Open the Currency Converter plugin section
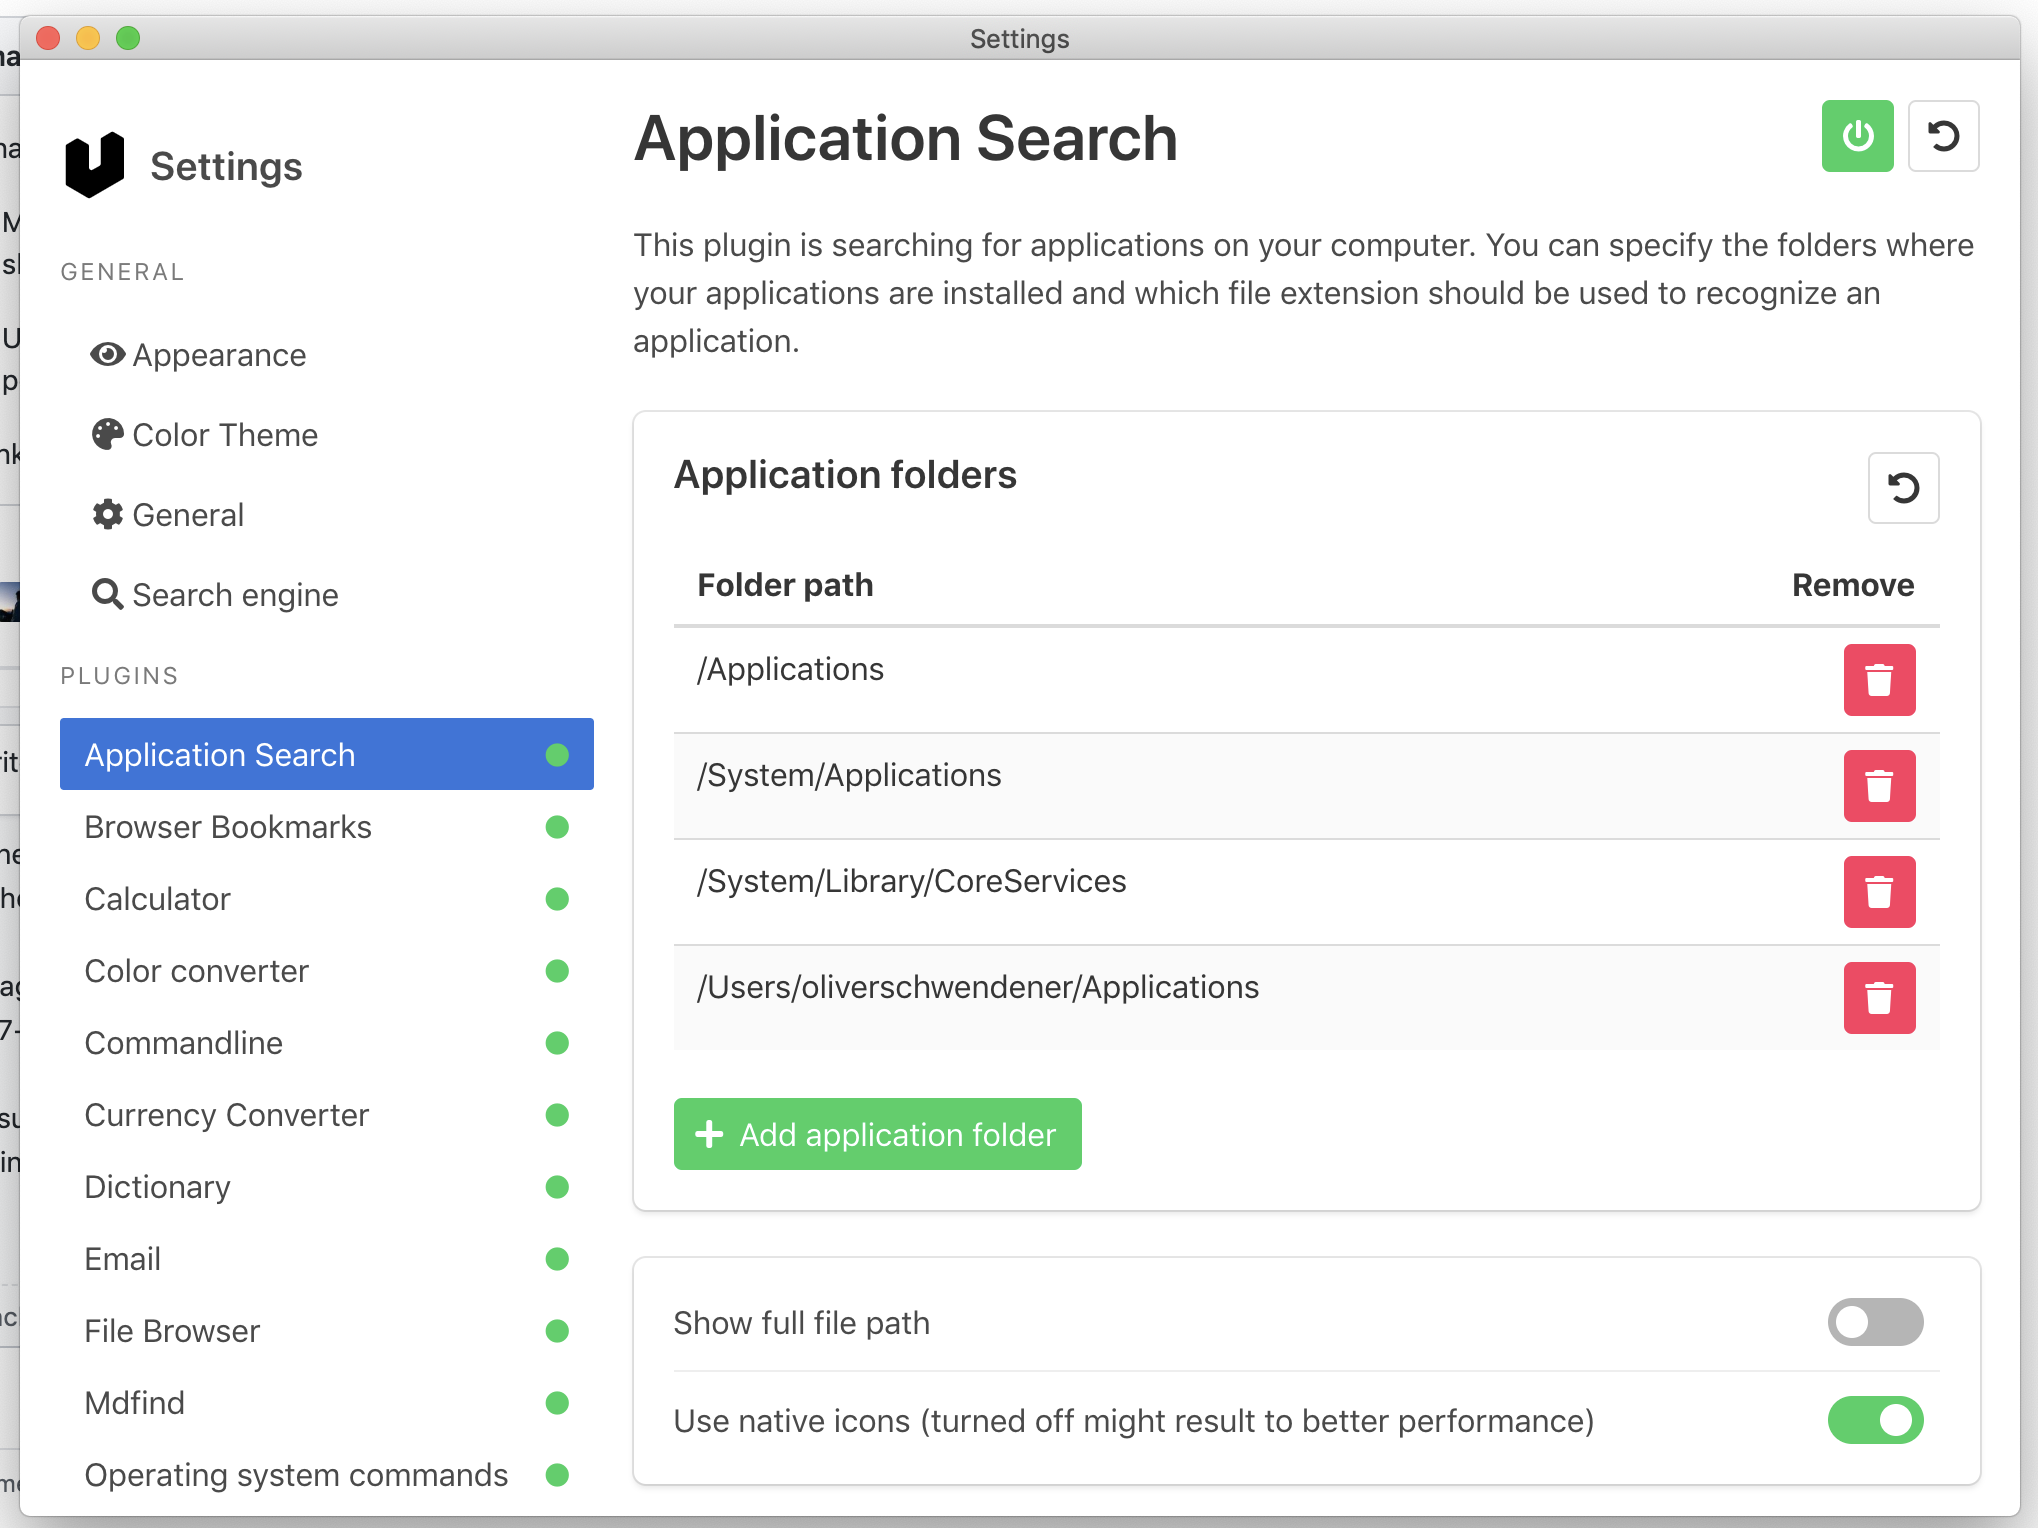 tap(227, 1115)
